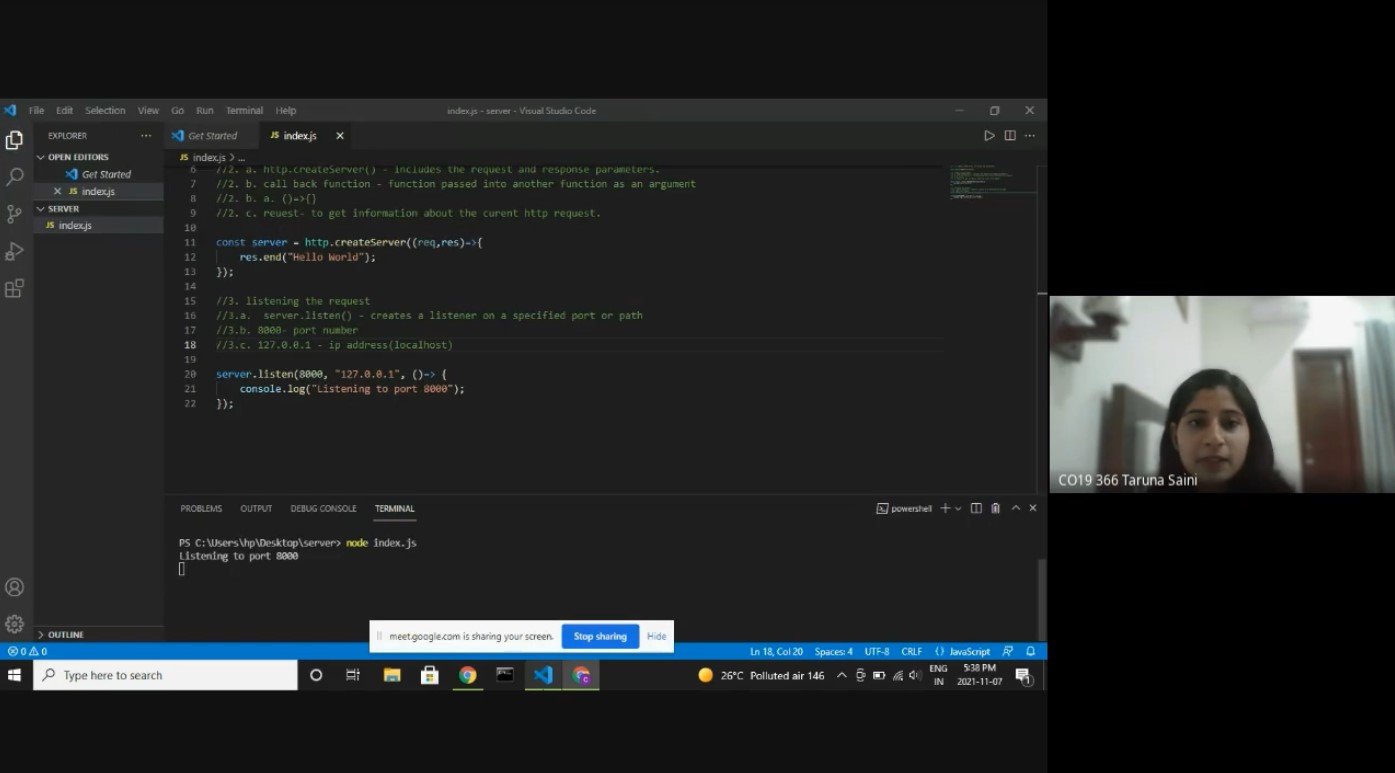Screen dimensions: 1395x773
Task: Expand the OUTLINE section
Action: (x=65, y=635)
